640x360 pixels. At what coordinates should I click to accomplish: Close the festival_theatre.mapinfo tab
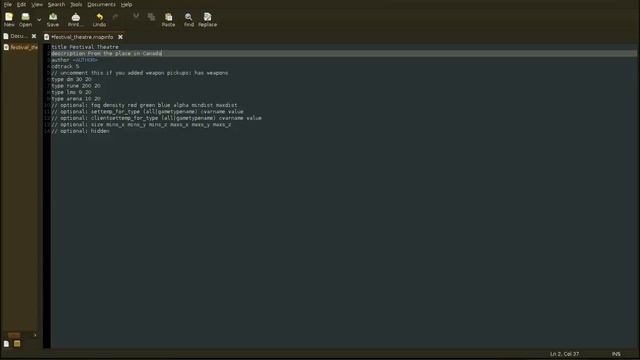pyautogui.click(x=120, y=37)
